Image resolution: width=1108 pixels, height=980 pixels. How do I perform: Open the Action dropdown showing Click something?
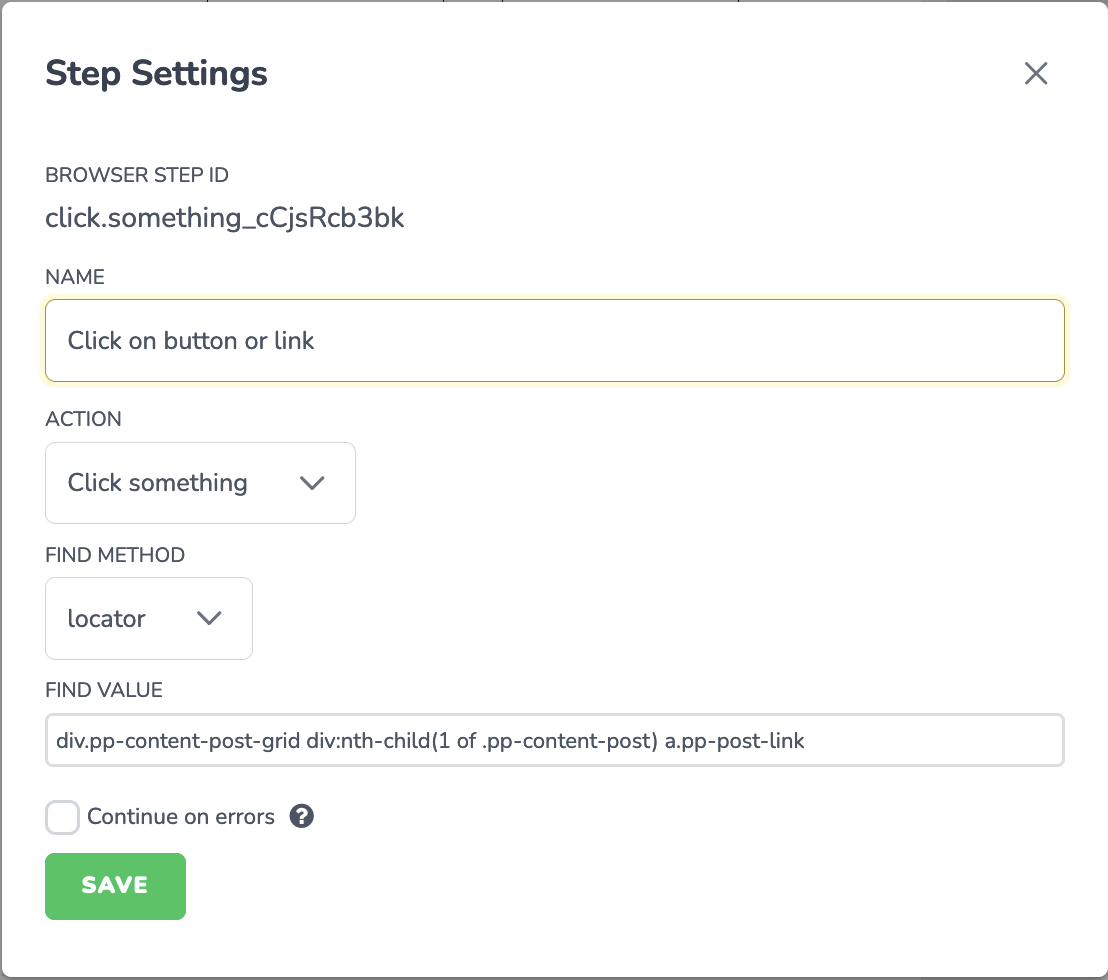[200, 483]
